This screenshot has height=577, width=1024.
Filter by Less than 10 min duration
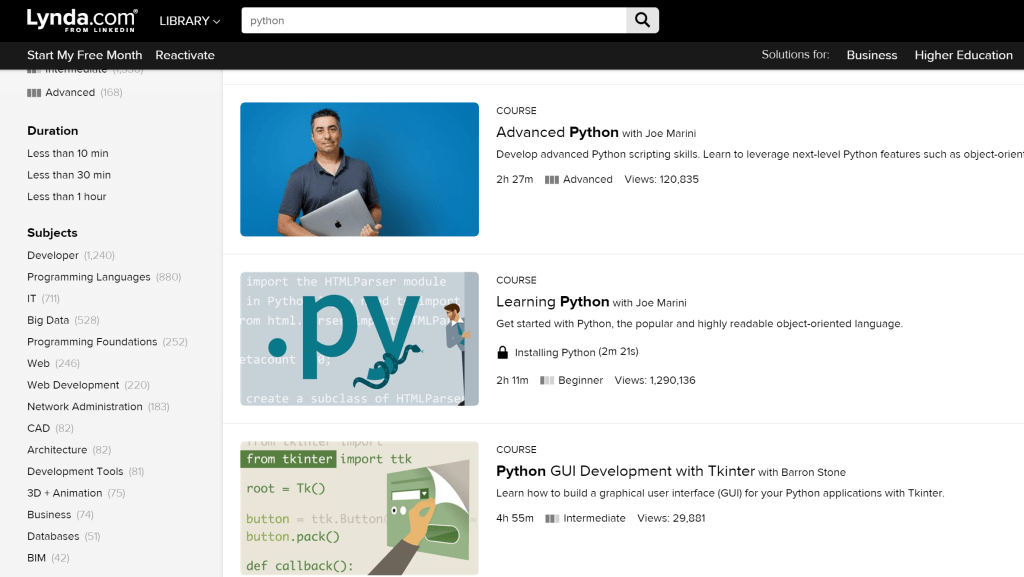click(x=68, y=154)
